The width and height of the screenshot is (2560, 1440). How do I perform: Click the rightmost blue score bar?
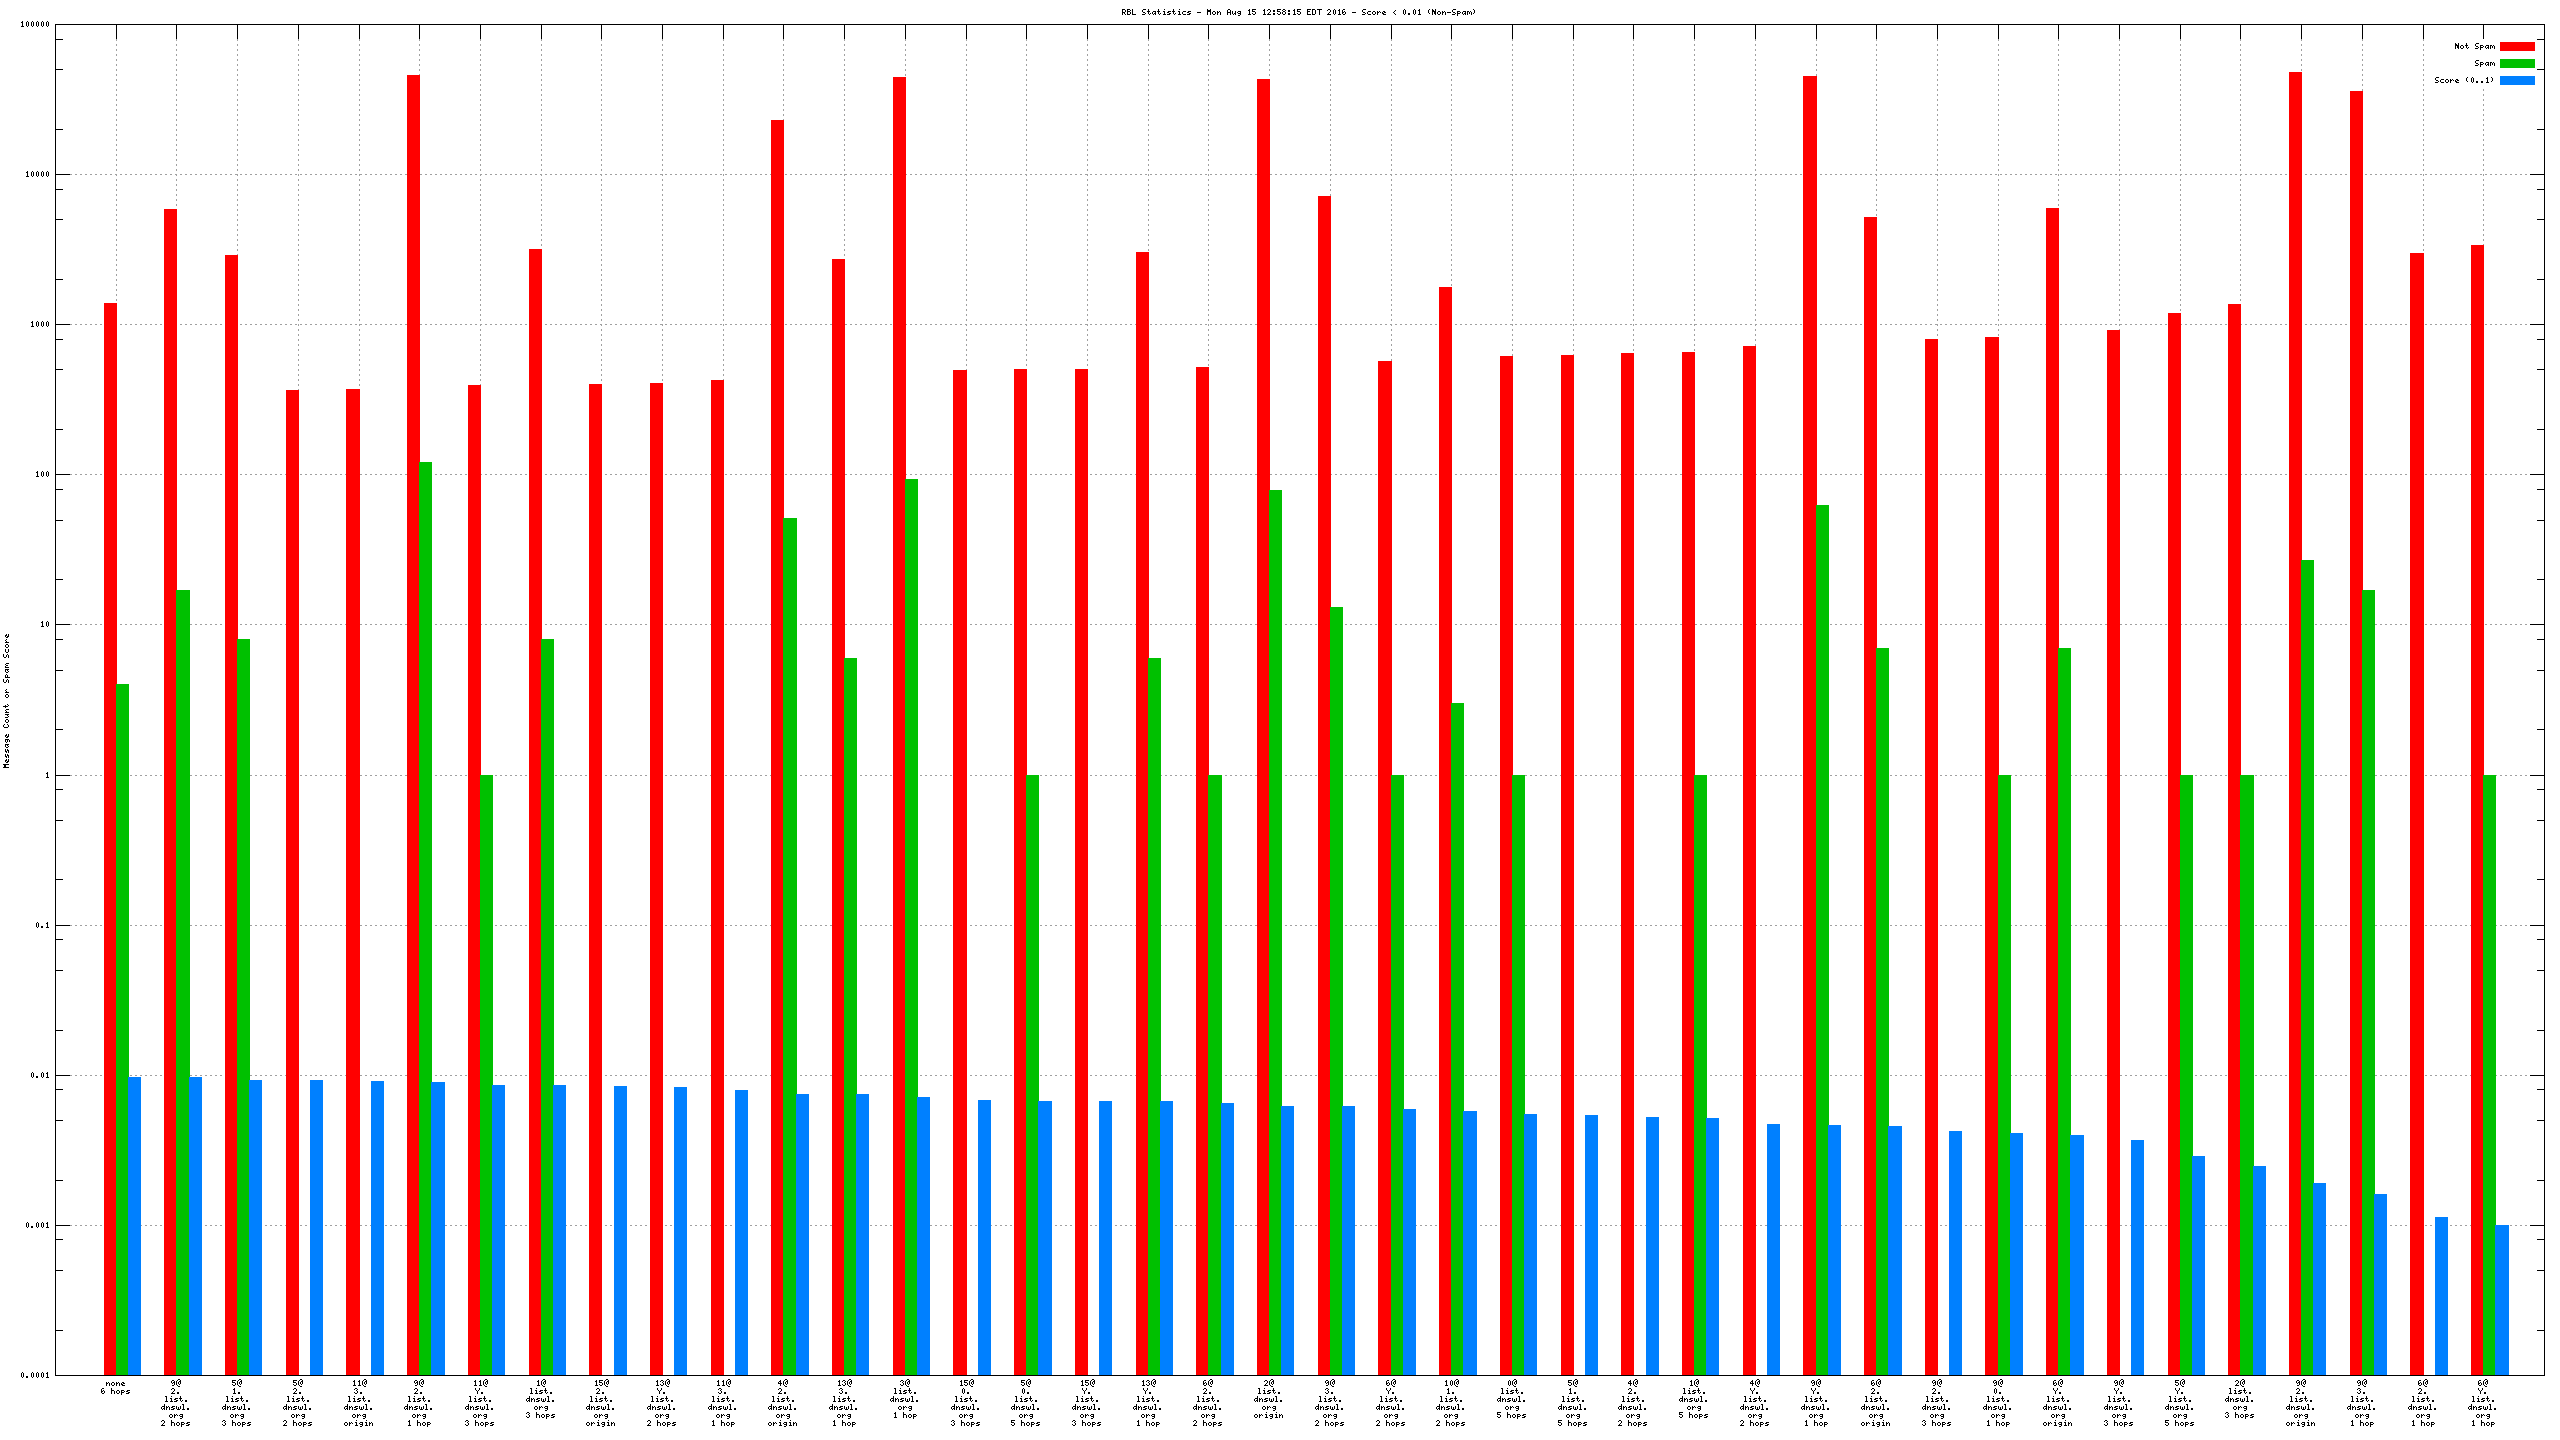click(x=2502, y=1299)
